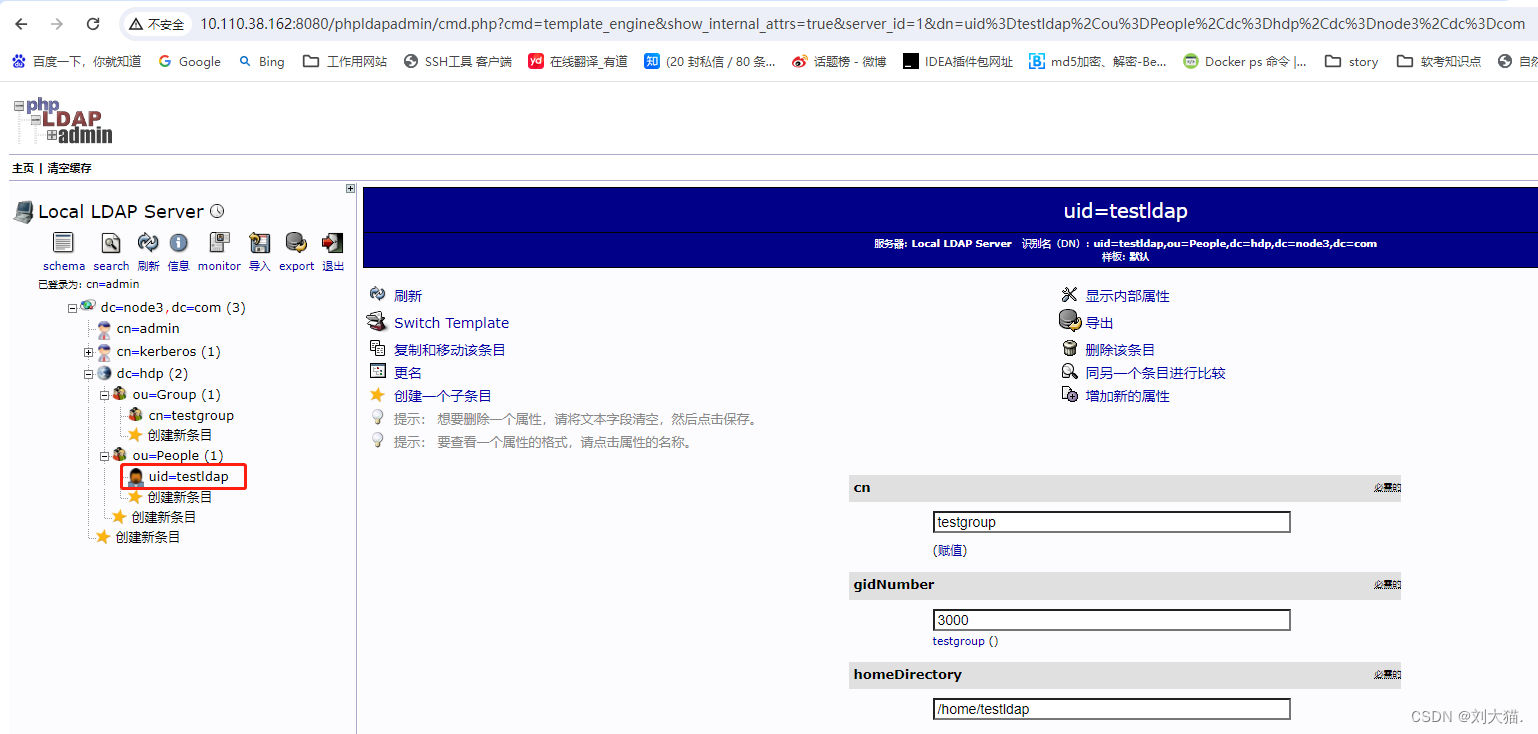Click the 增加新的属性 link

tap(1127, 396)
